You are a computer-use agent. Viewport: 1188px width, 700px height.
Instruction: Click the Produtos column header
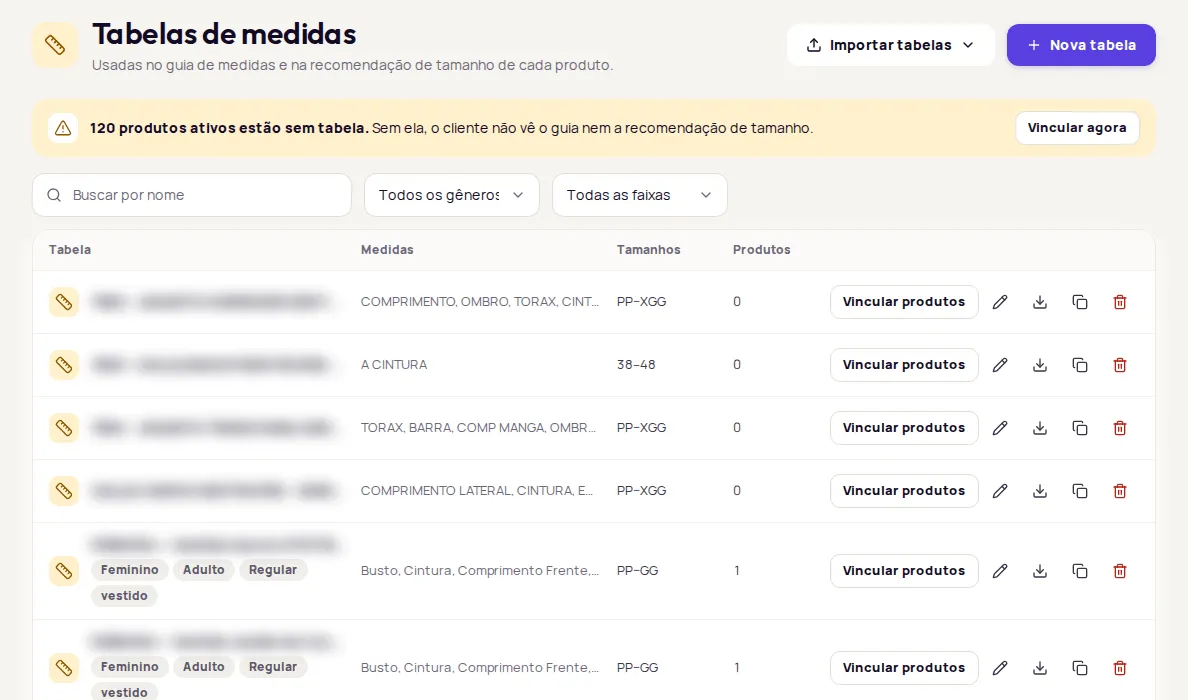tap(761, 249)
